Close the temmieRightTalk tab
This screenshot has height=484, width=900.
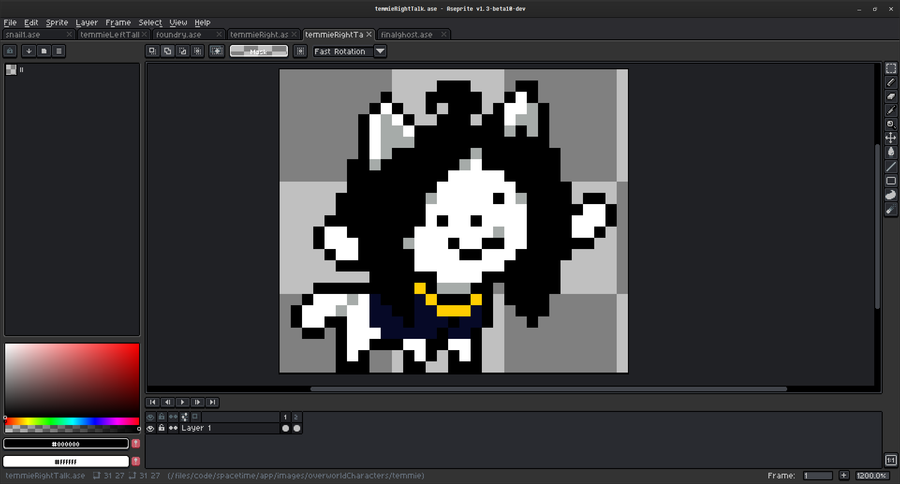369,34
